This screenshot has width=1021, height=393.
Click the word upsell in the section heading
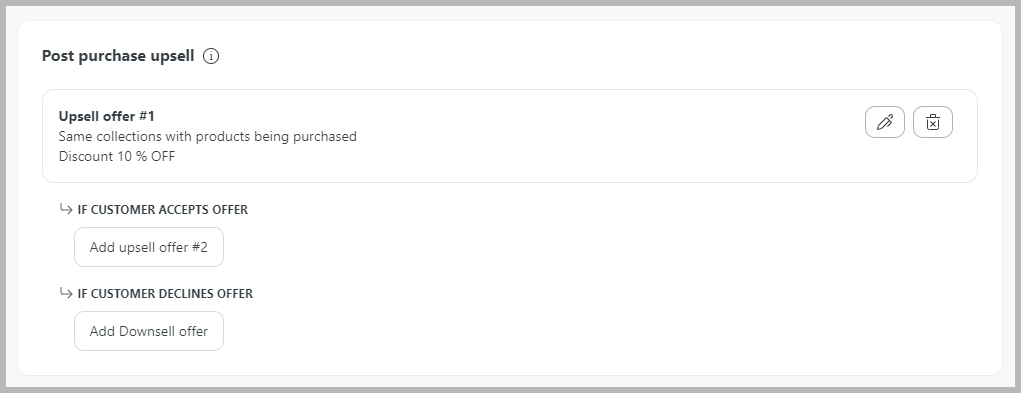[x=173, y=57]
